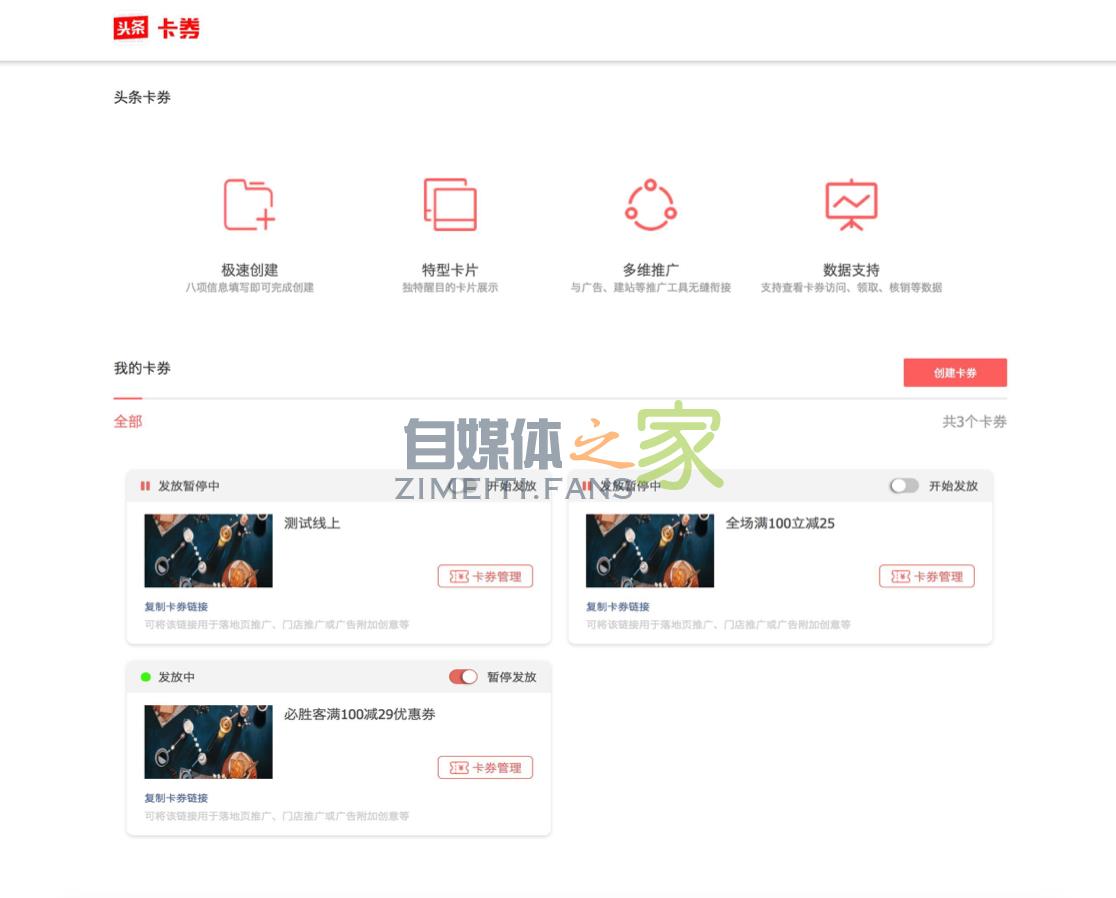Image resolution: width=1116 pixels, height=898 pixels.
Task: Enable 开始发放 for the 测试线上 coupon
Action: point(463,486)
